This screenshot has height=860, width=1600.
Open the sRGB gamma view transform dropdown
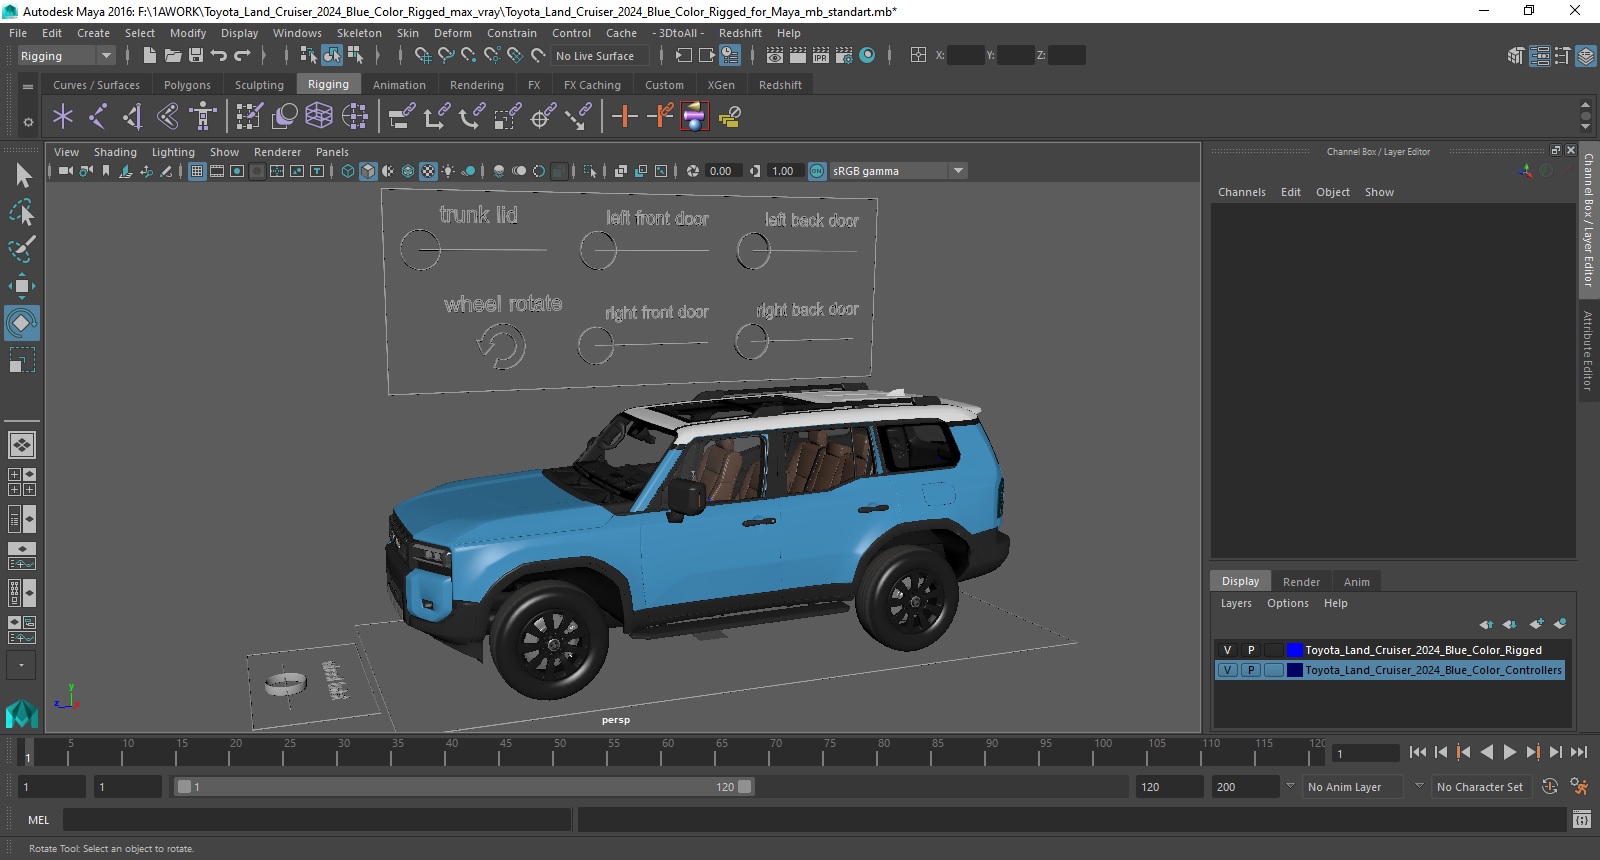(958, 171)
